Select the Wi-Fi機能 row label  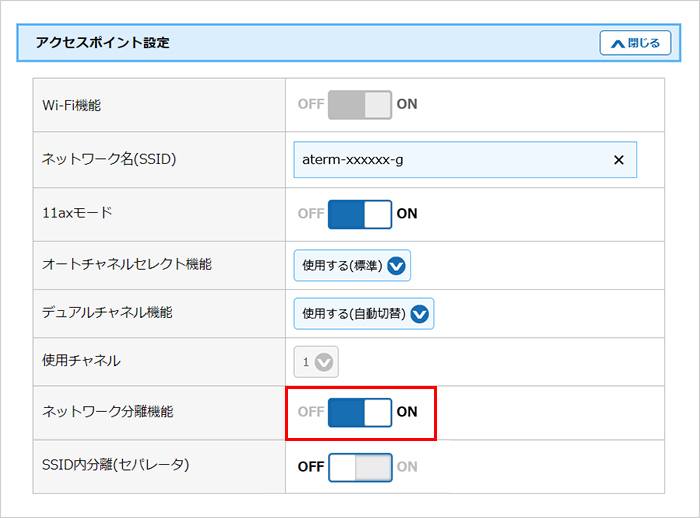[71, 104]
